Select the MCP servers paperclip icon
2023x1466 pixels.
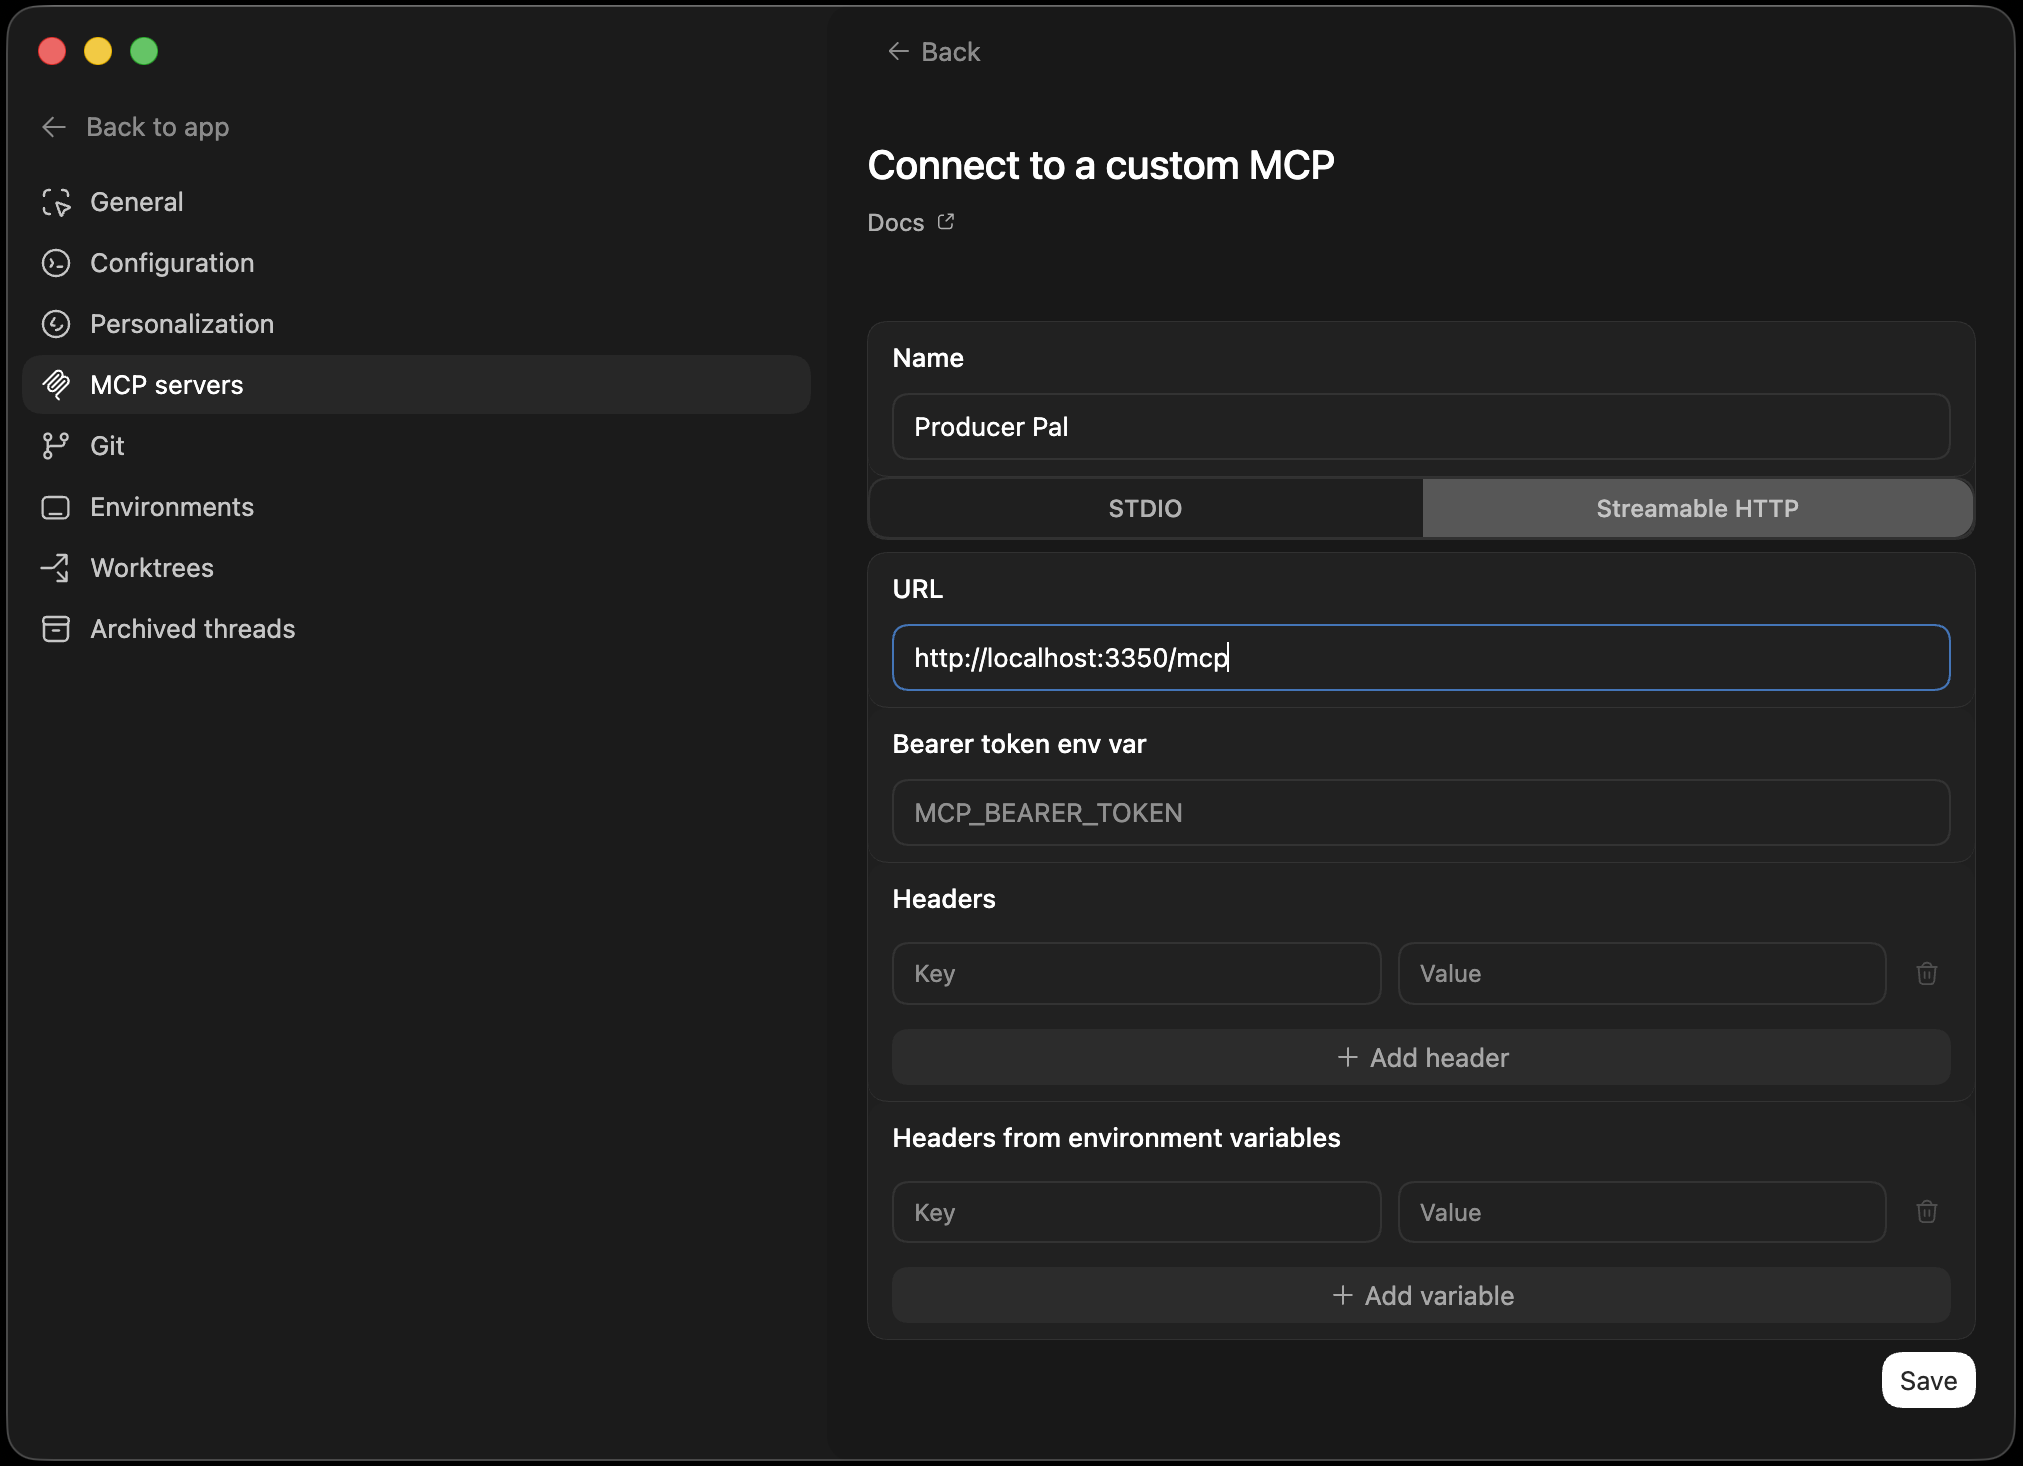click(57, 384)
